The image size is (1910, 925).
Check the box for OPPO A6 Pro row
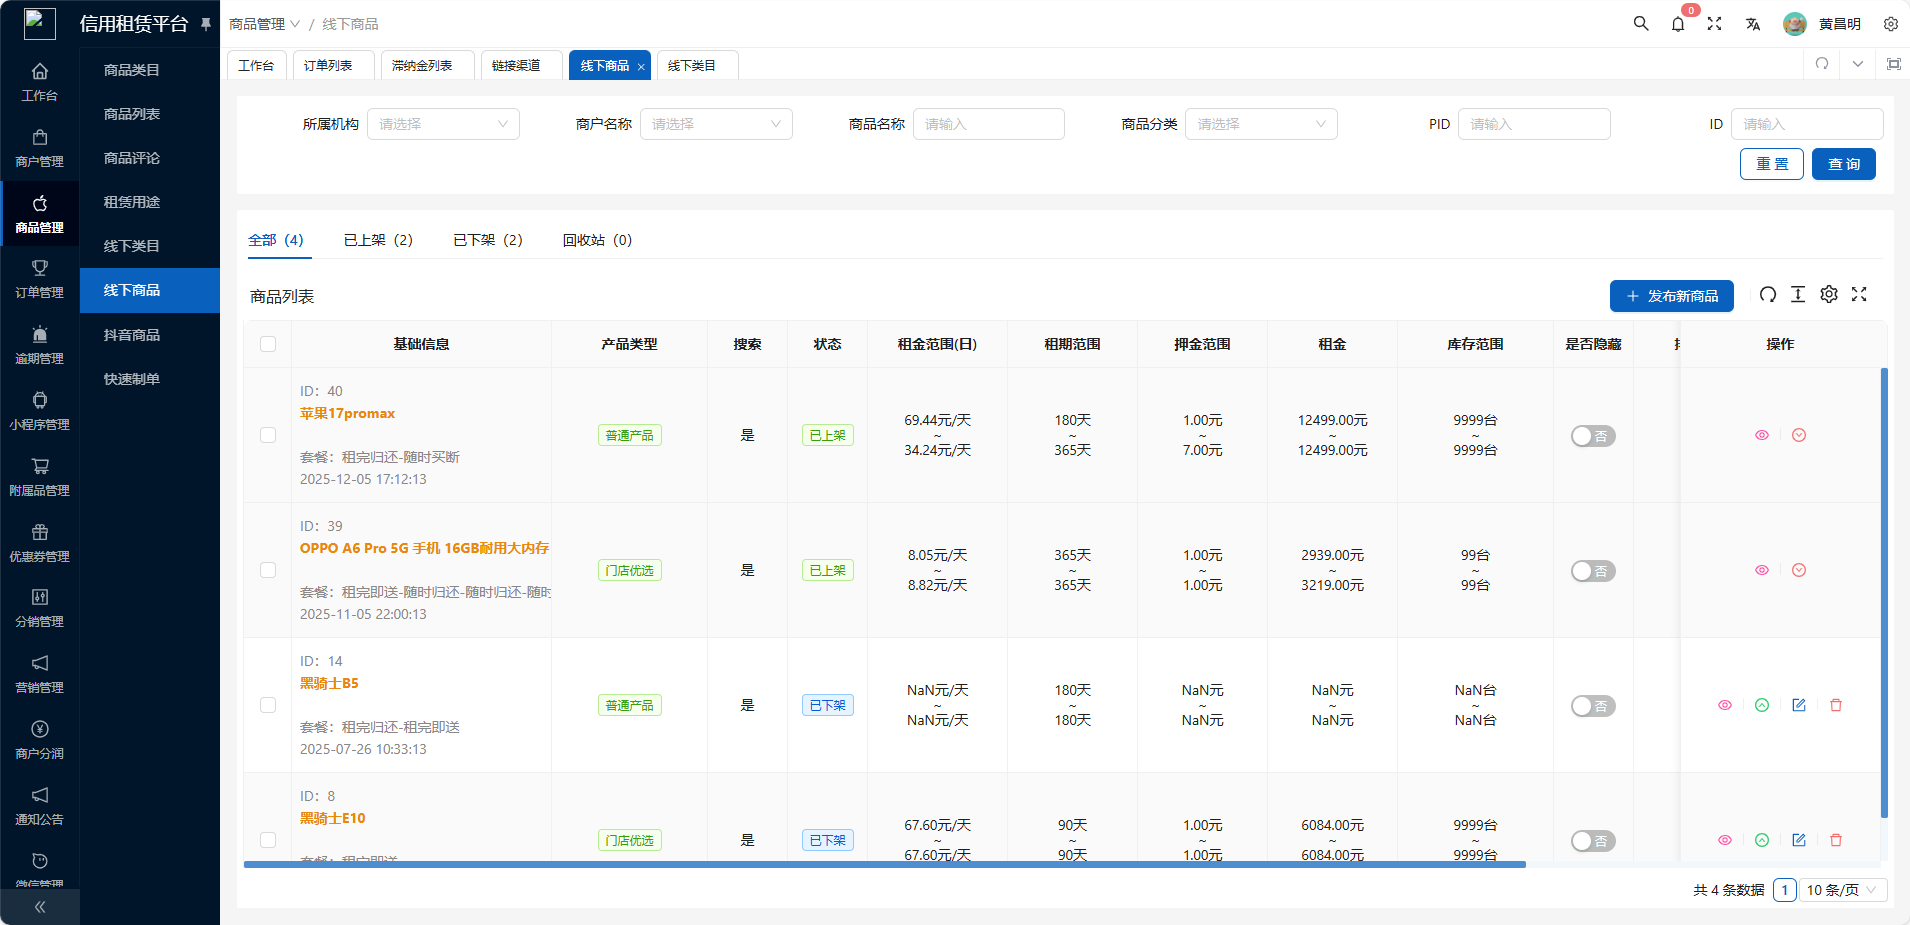point(268,570)
